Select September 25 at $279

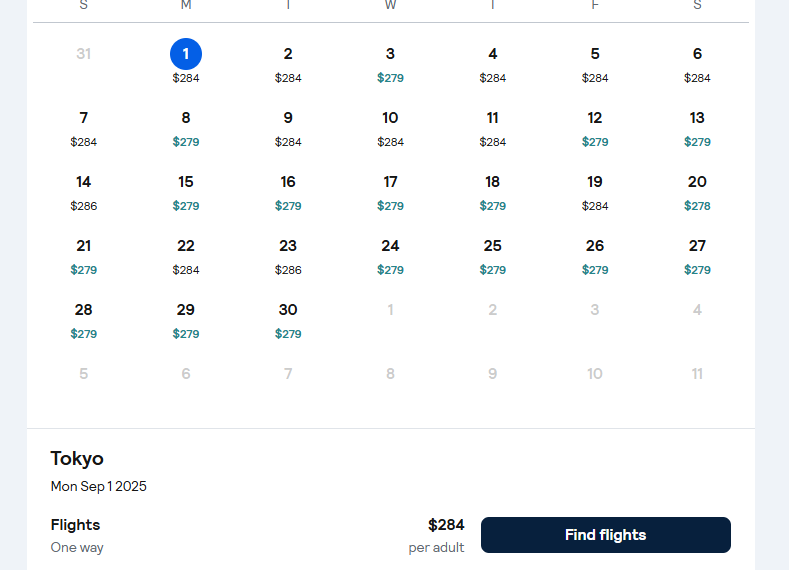pyautogui.click(x=493, y=255)
